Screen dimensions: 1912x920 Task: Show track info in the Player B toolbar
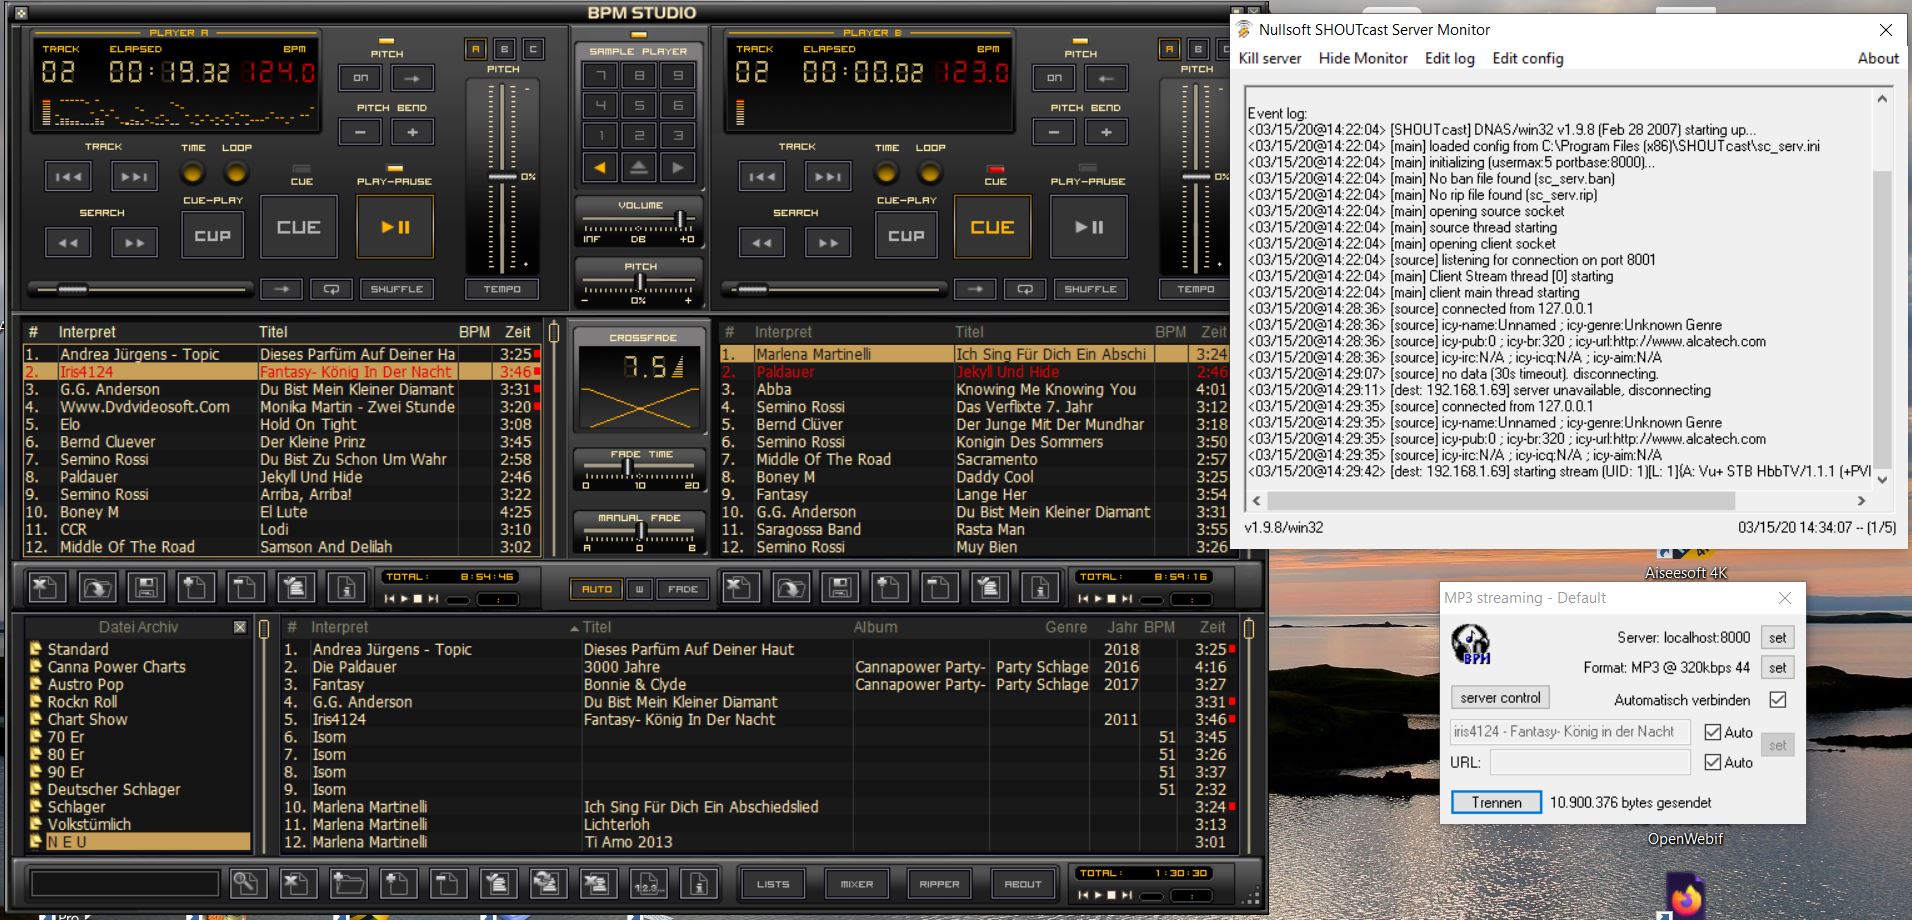pyautogui.click(x=1040, y=587)
